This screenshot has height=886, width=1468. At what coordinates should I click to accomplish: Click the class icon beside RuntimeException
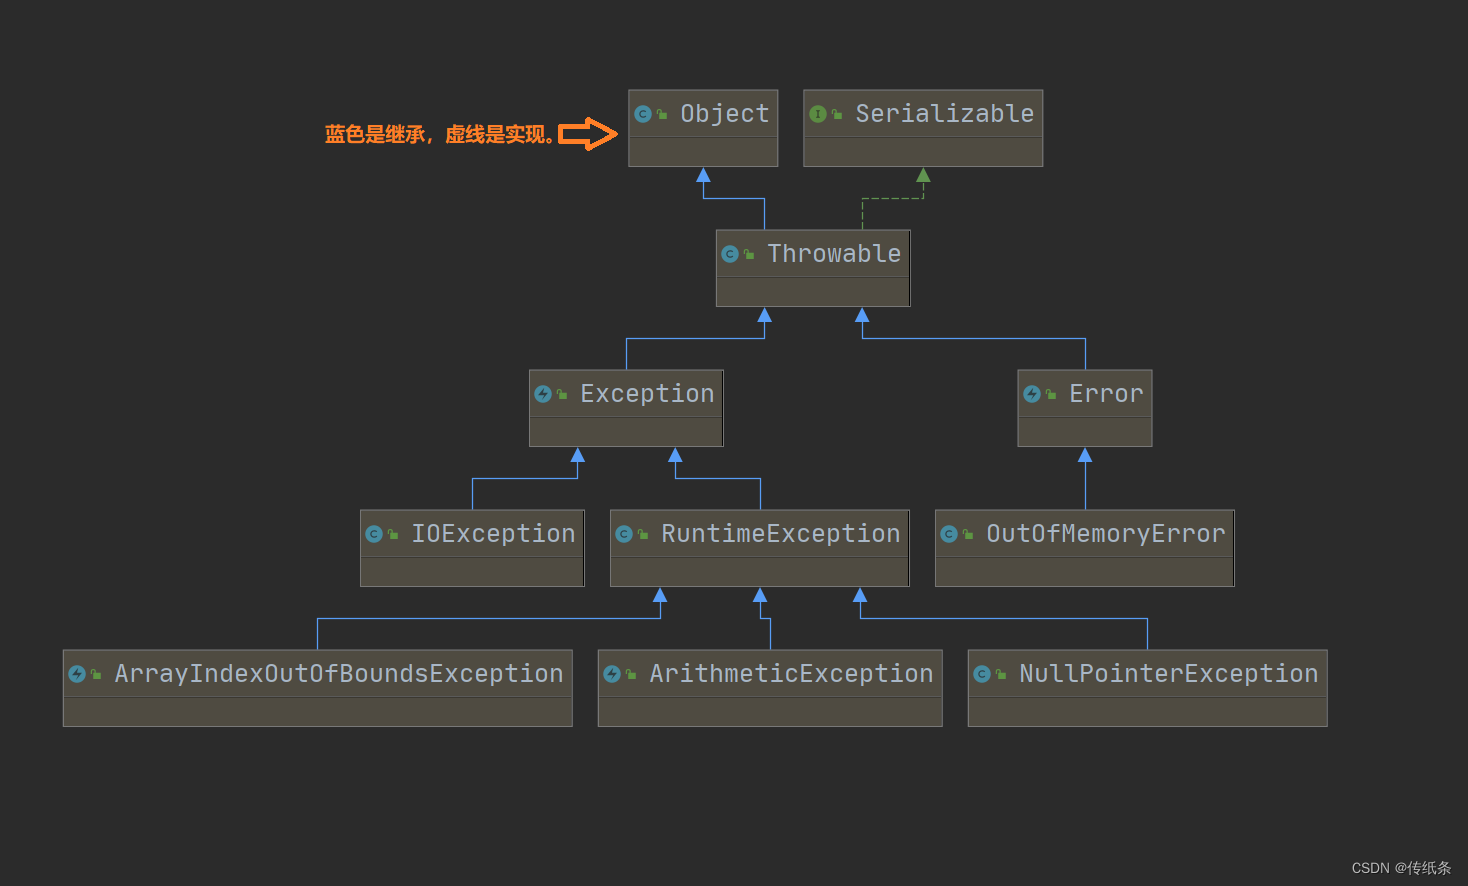coord(624,534)
